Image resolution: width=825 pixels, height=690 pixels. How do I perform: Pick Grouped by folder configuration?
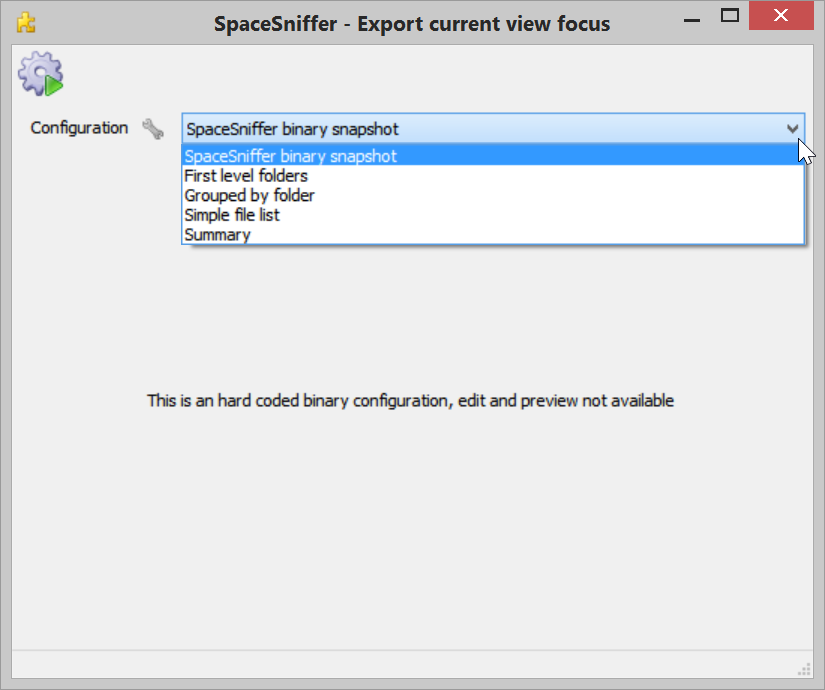[x=493, y=195]
